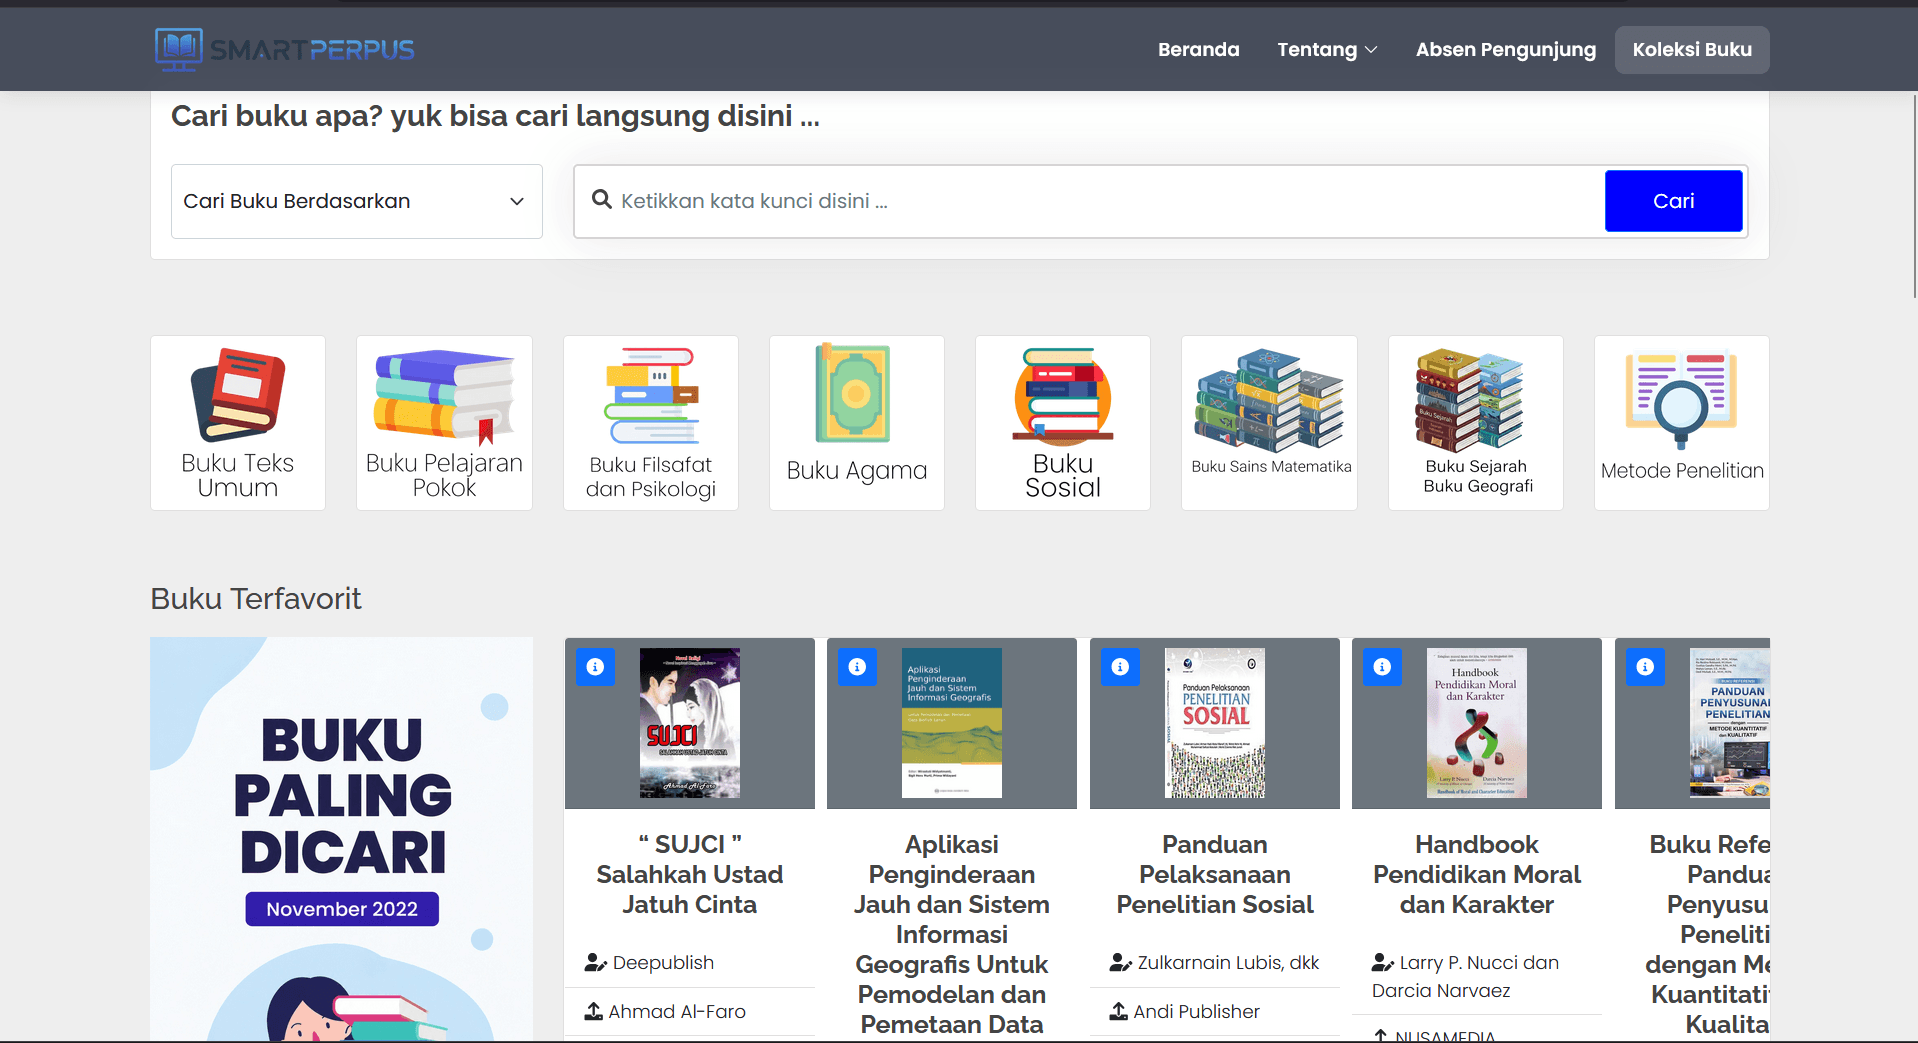1918x1043 pixels.
Task: Open the Buku Sosial category icon
Action: coord(1063,423)
